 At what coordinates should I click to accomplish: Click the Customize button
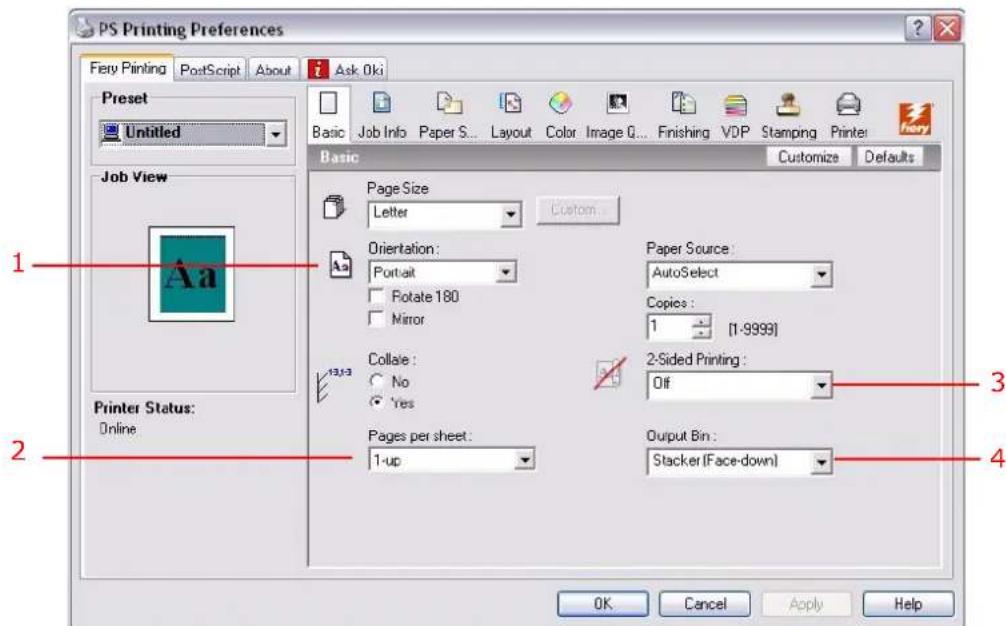tap(808, 156)
